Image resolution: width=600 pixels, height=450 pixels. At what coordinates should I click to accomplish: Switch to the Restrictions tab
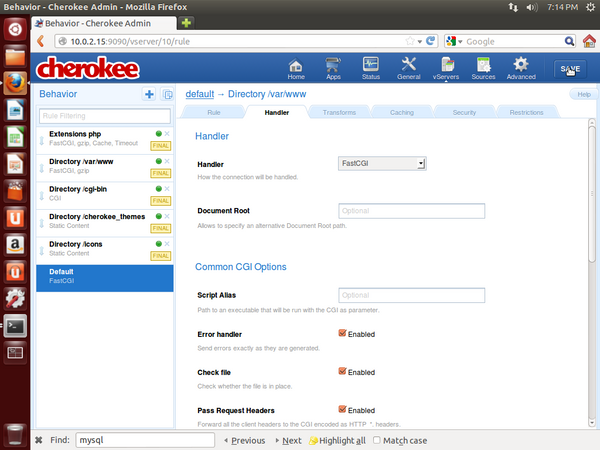click(x=527, y=112)
